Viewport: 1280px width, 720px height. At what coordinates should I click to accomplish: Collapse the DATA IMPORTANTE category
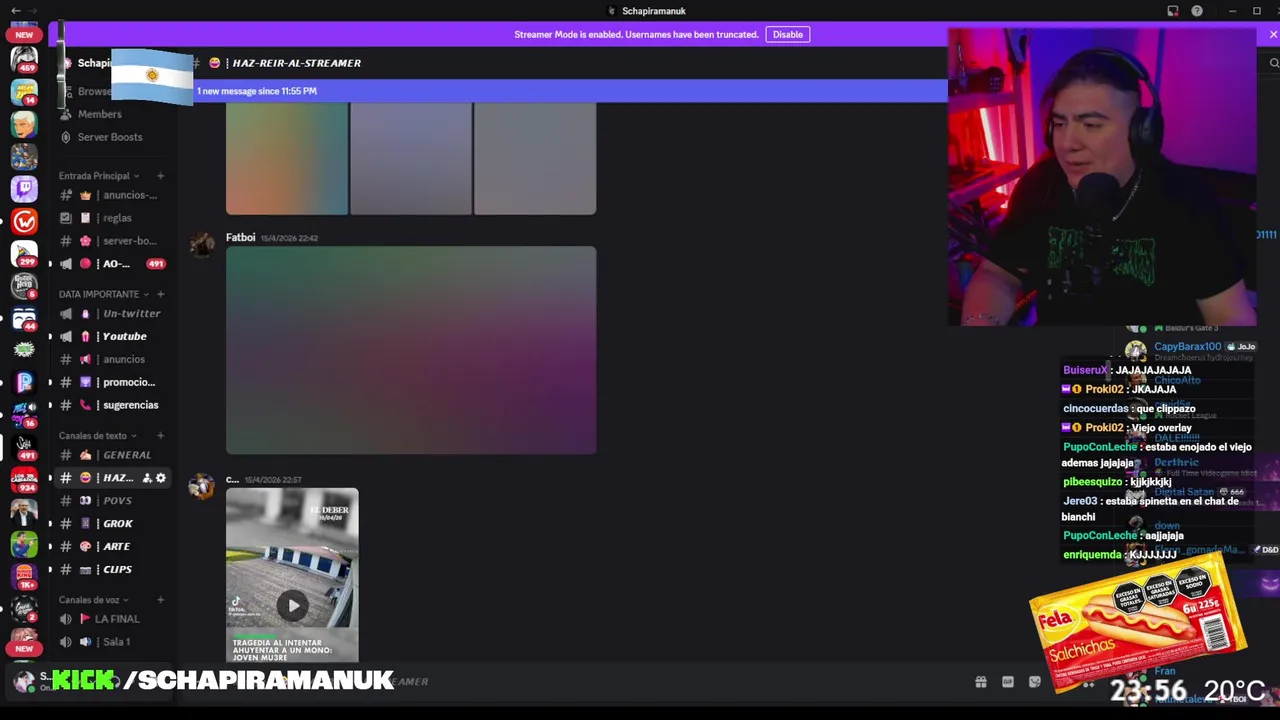104,294
